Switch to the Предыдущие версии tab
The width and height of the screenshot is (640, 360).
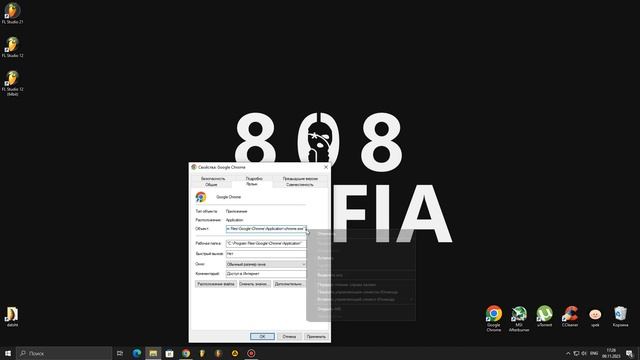click(300, 178)
